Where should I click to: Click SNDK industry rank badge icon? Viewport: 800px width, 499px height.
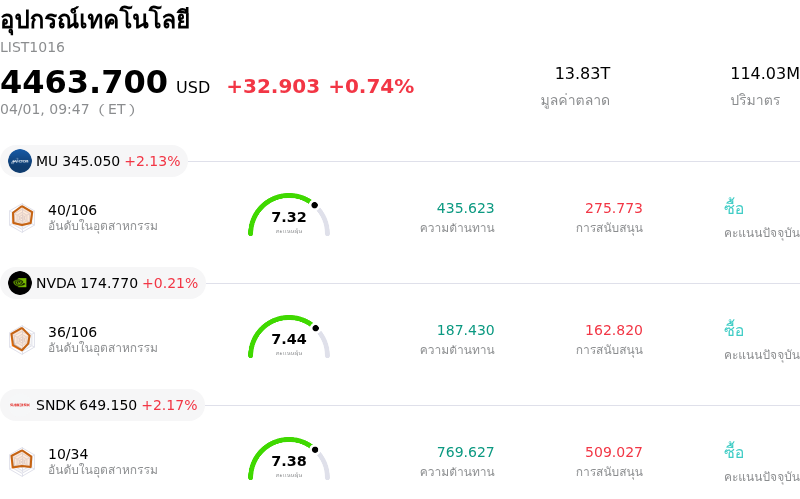22,460
